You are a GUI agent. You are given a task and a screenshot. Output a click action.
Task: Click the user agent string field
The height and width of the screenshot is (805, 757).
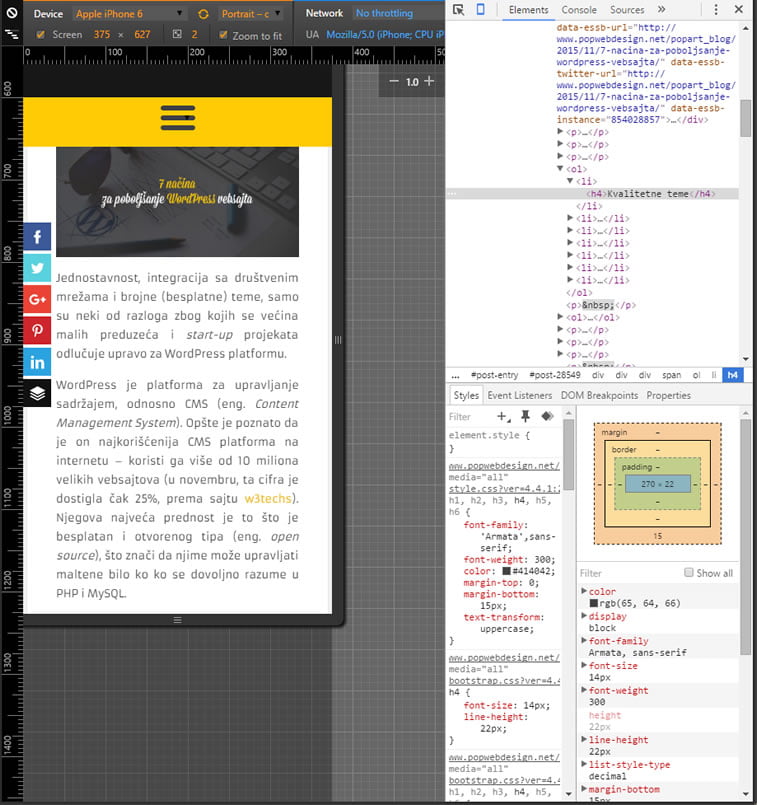pyautogui.click(x=384, y=34)
